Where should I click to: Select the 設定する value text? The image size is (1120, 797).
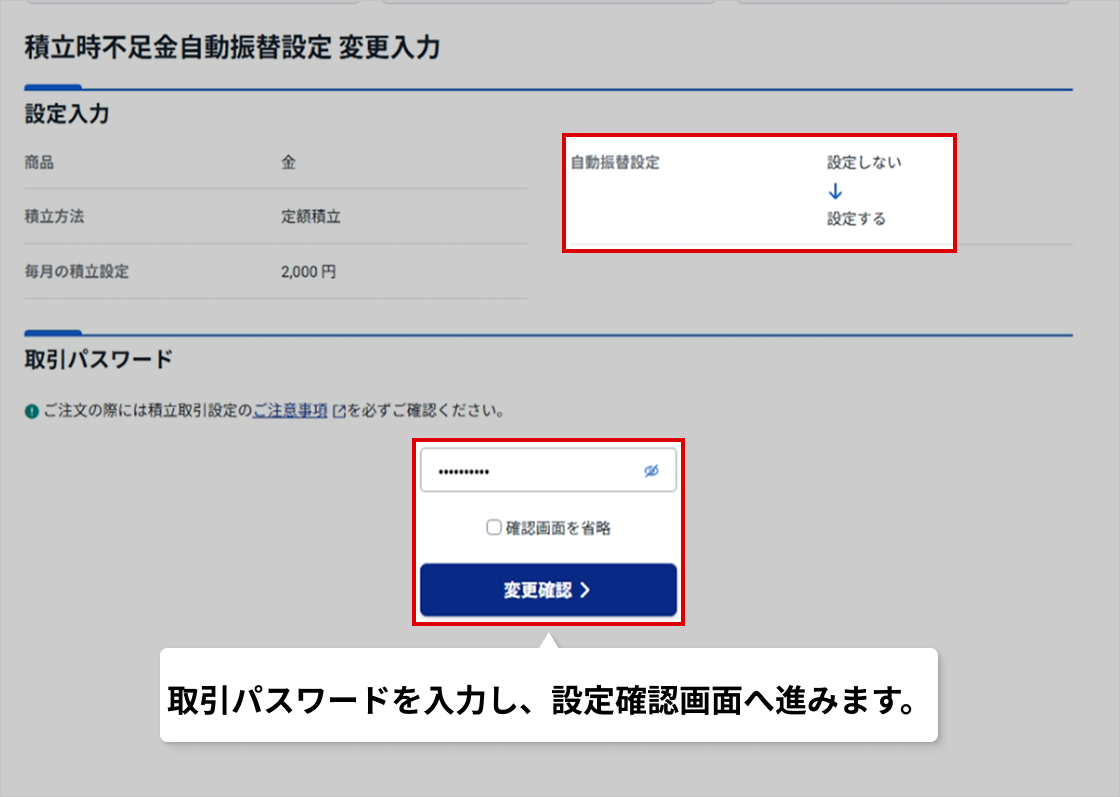tap(856, 219)
